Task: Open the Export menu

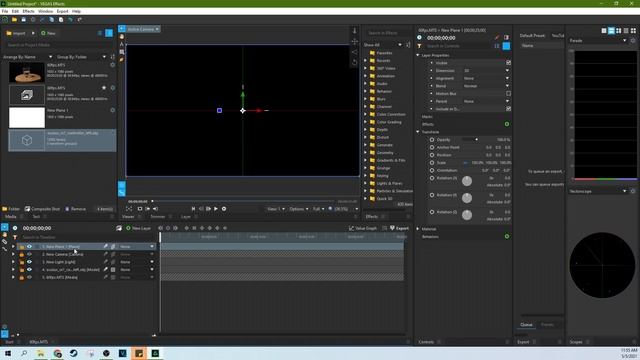Action: (62, 11)
